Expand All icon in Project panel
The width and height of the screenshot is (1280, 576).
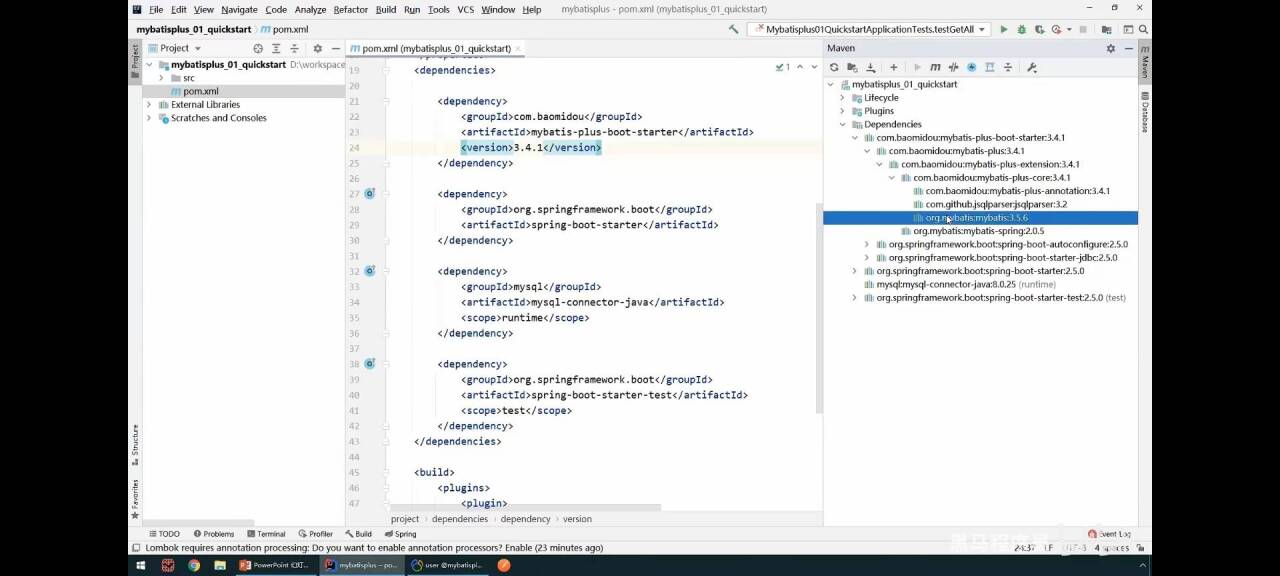(x=276, y=48)
